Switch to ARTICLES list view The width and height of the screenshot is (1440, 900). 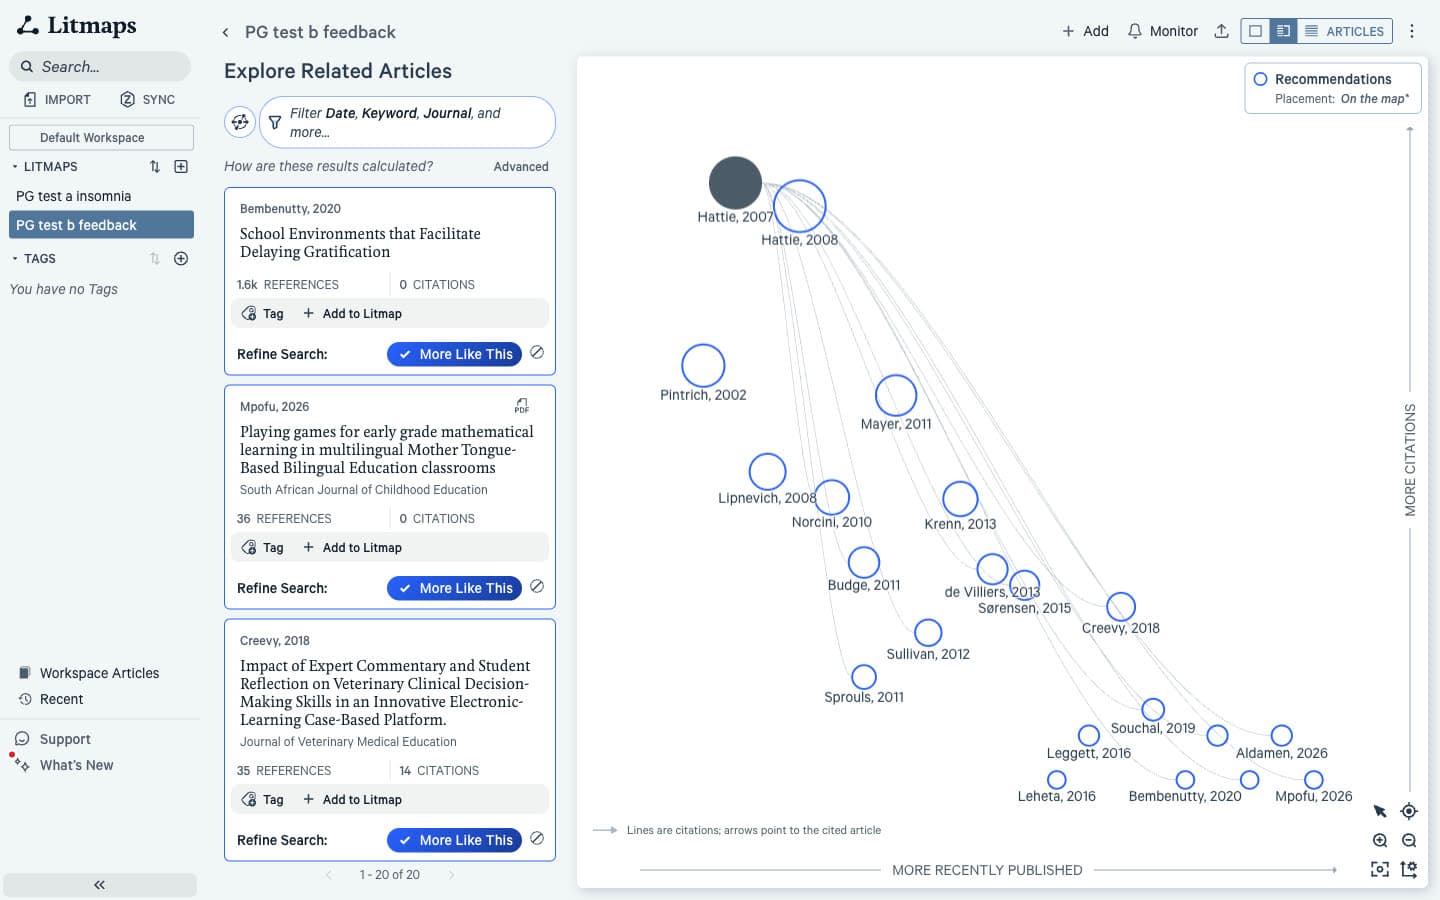pyautogui.click(x=1345, y=31)
